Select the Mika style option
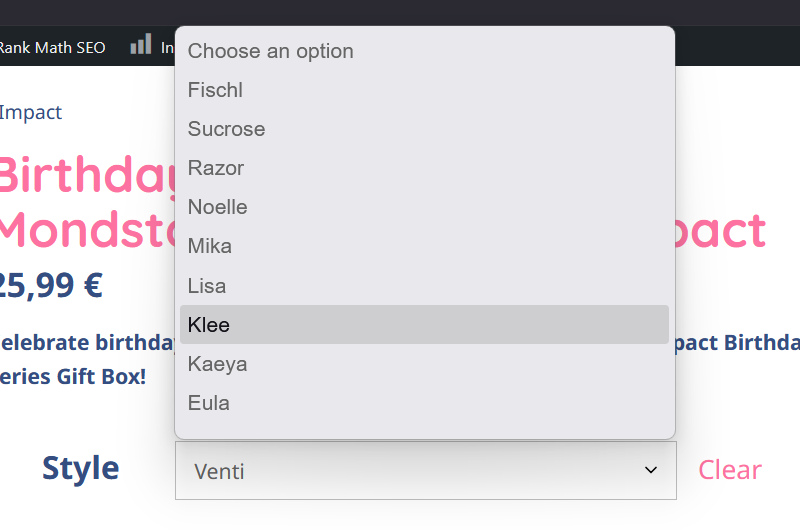800x530 pixels. (424, 246)
